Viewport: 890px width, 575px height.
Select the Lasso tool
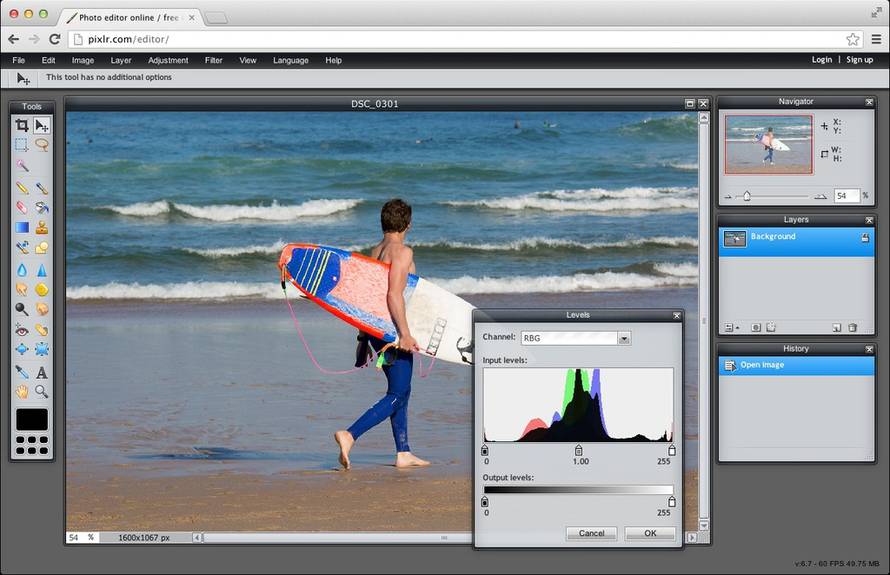[42, 144]
